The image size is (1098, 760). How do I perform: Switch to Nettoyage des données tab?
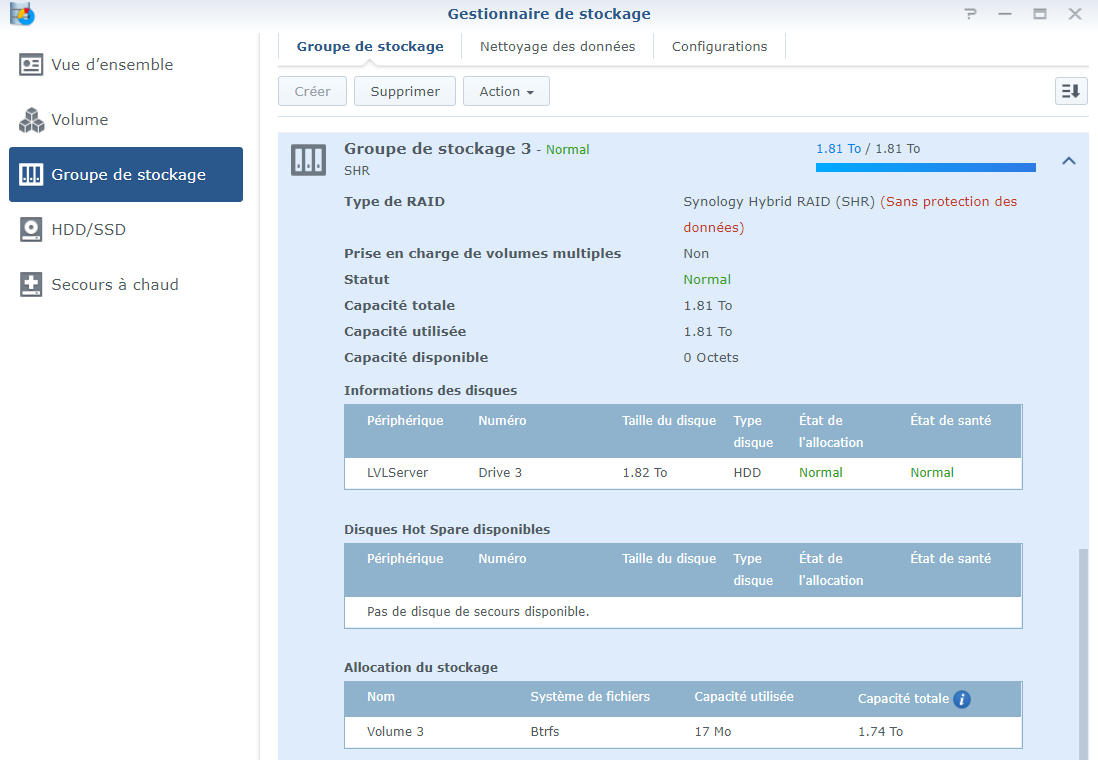557,46
